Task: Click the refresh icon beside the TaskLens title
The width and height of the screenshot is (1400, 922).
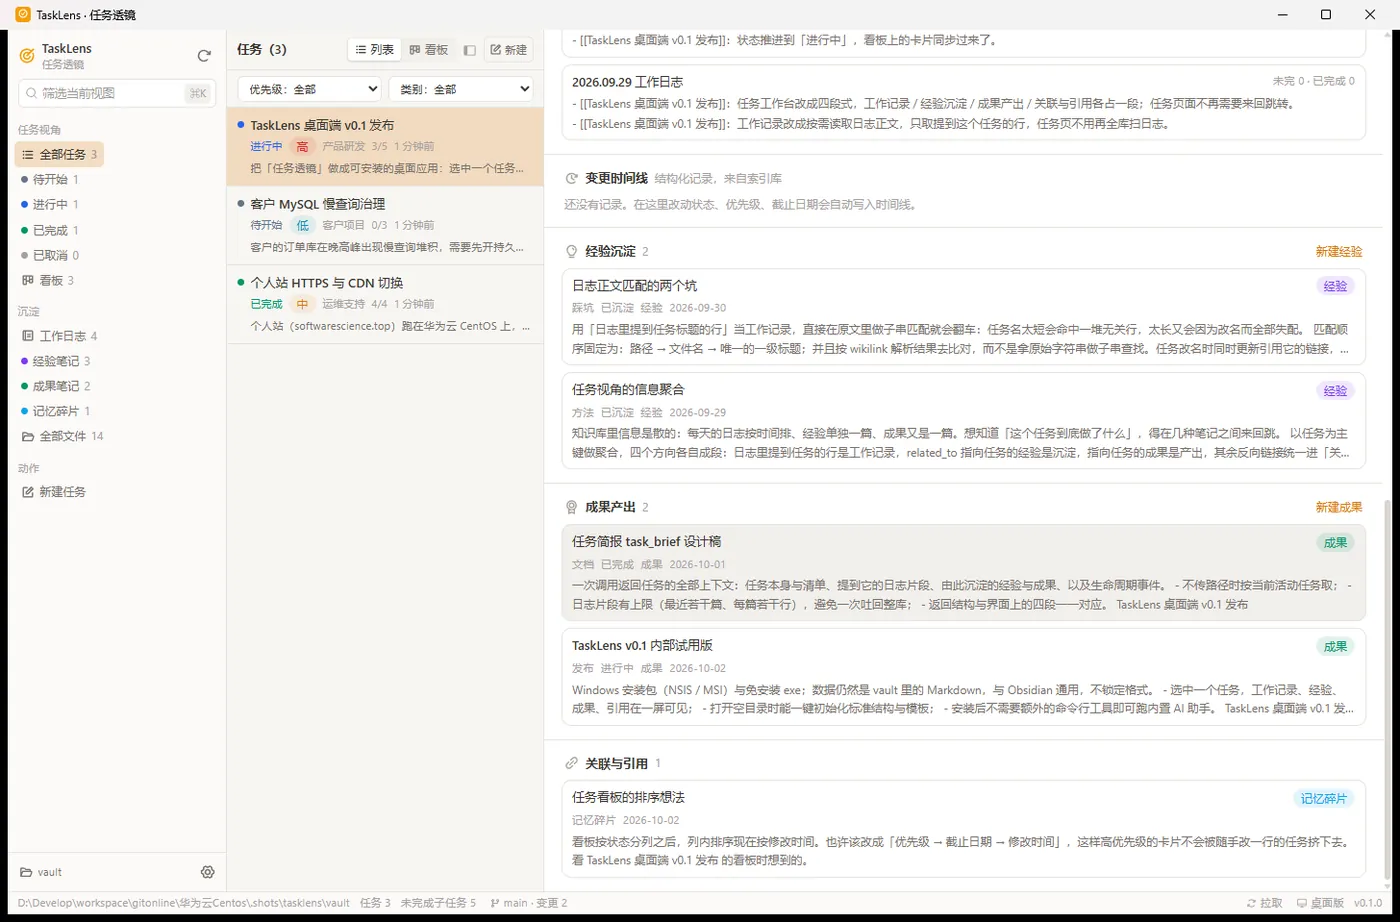Action: [204, 57]
